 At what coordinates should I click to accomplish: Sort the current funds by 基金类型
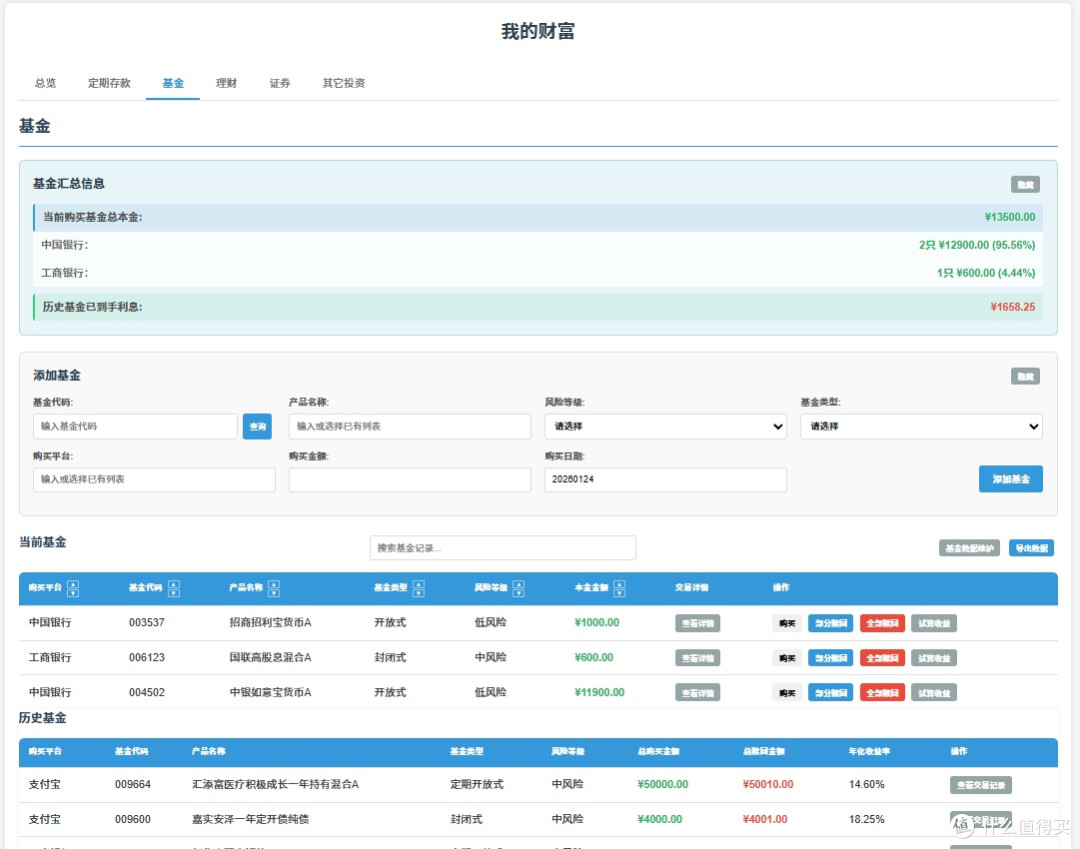click(x=419, y=588)
